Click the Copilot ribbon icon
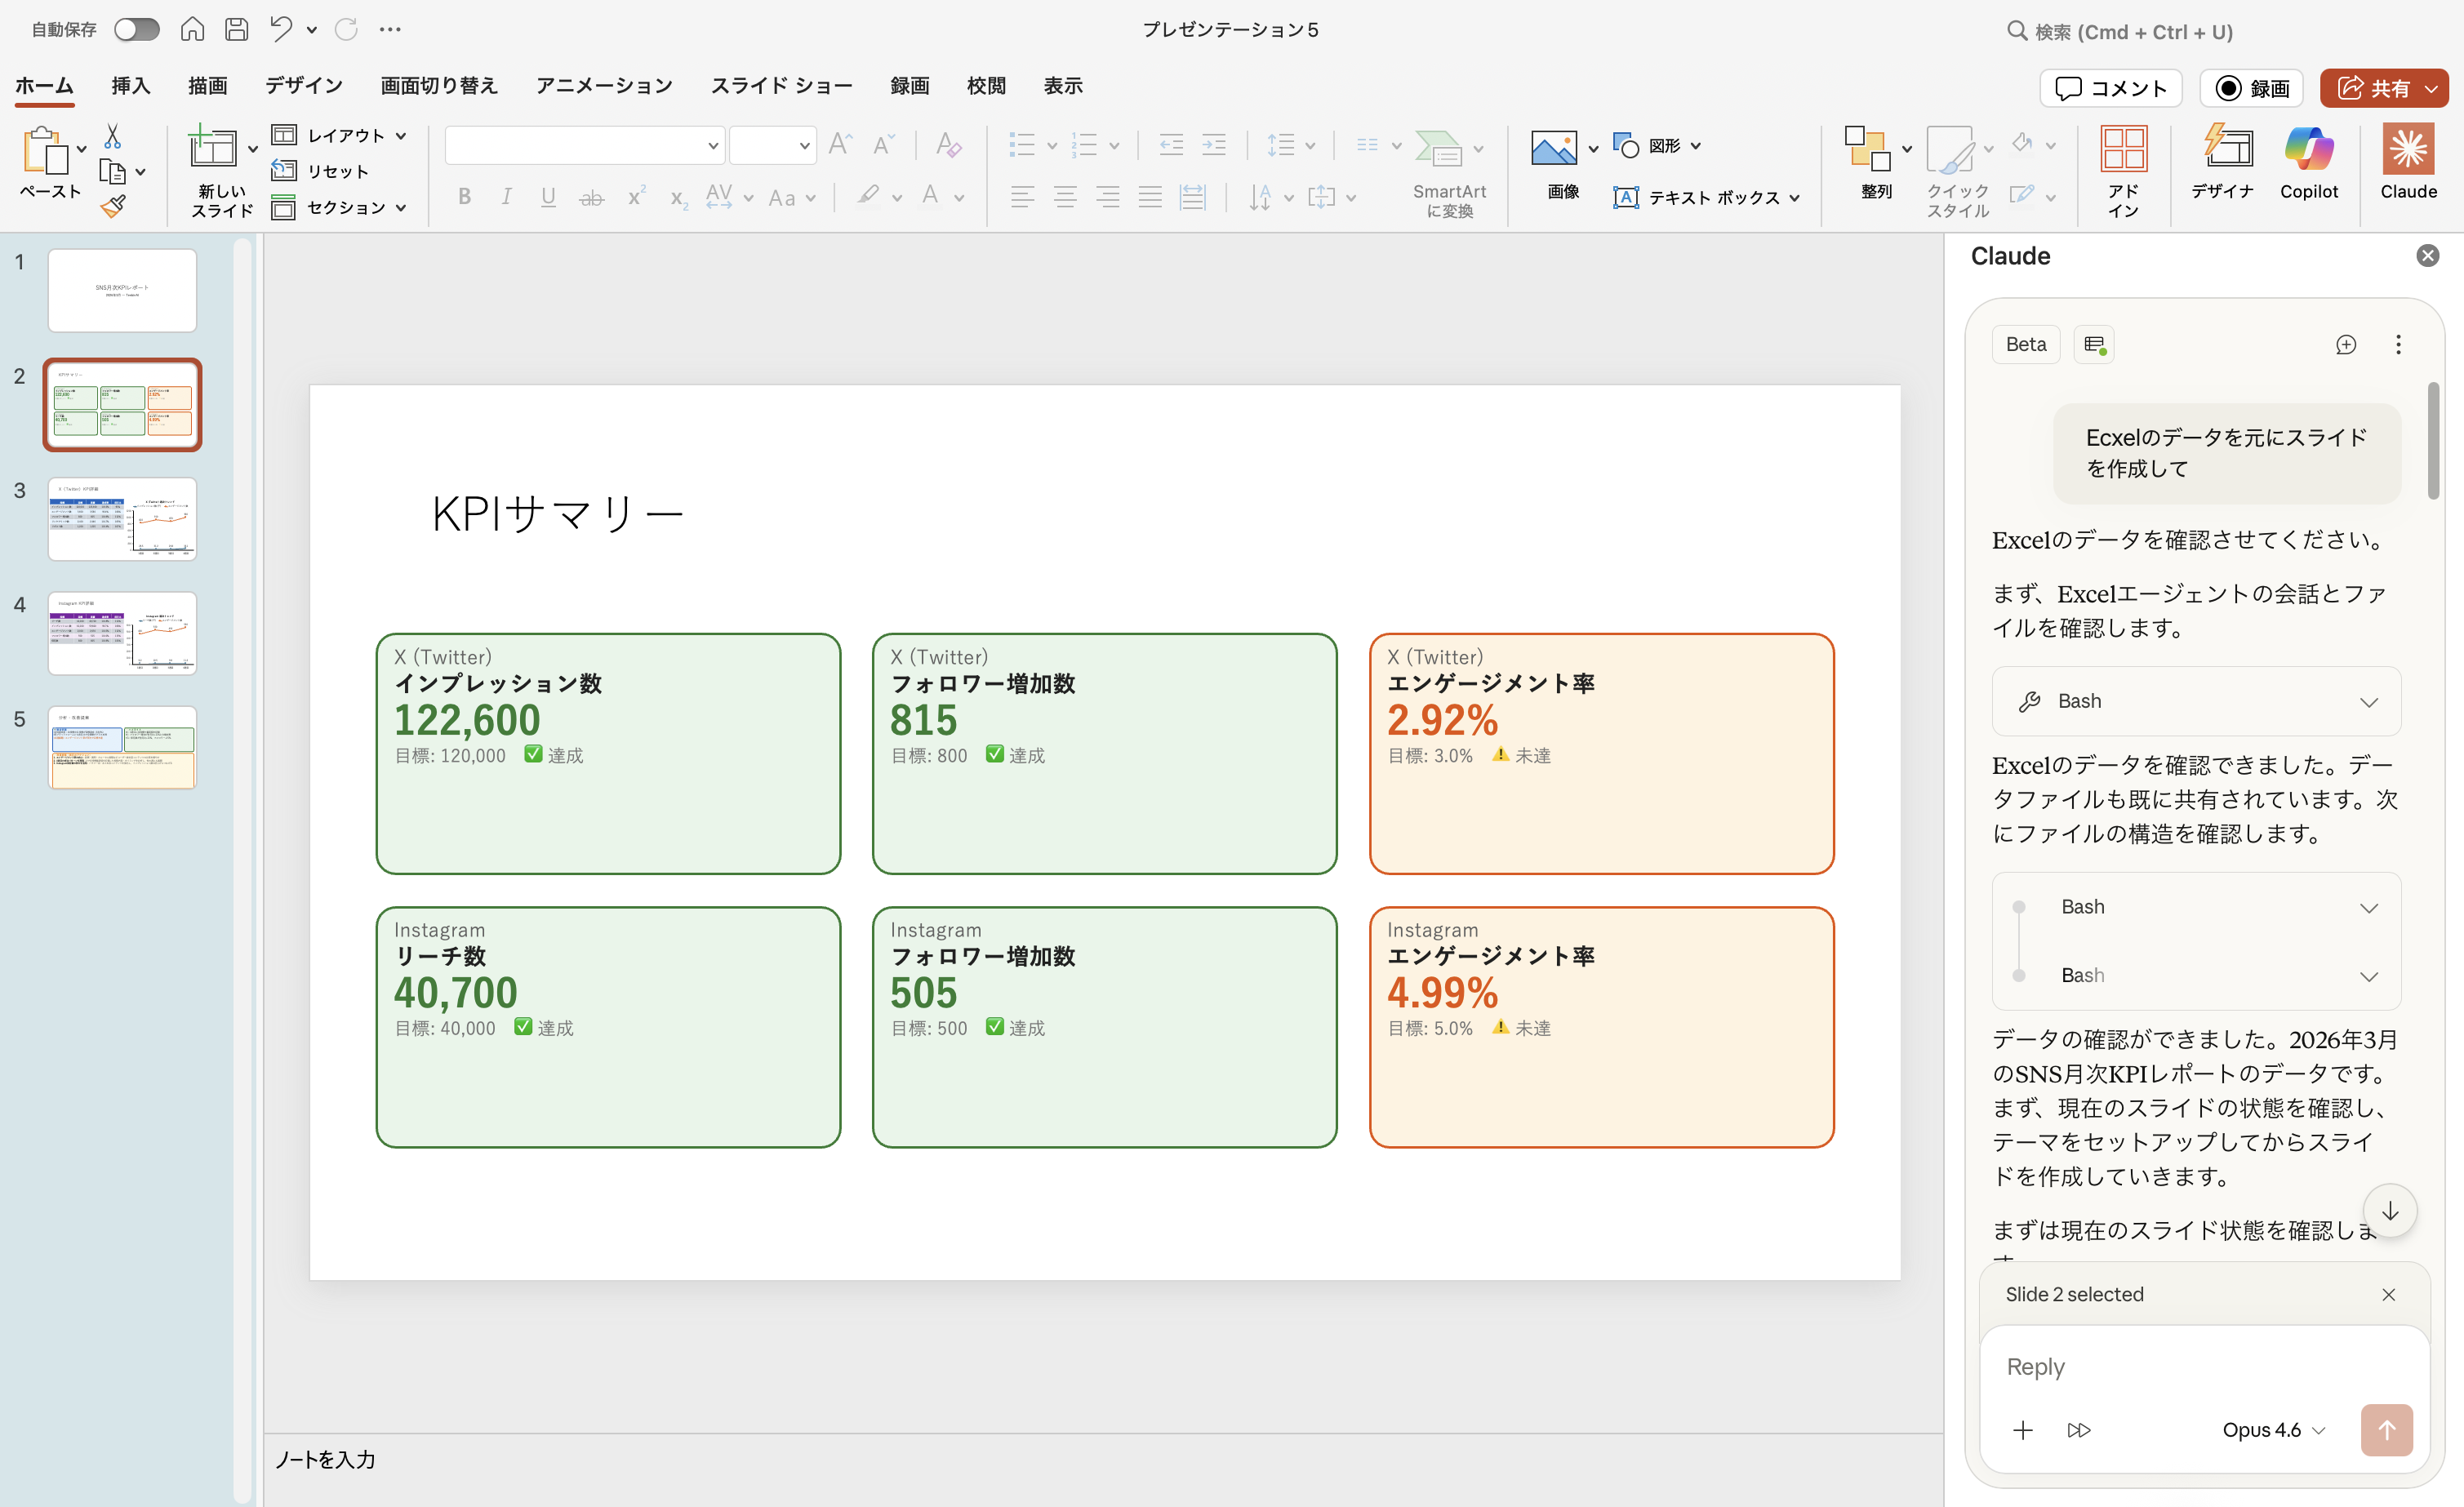The height and width of the screenshot is (1507, 2464). point(2308,162)
